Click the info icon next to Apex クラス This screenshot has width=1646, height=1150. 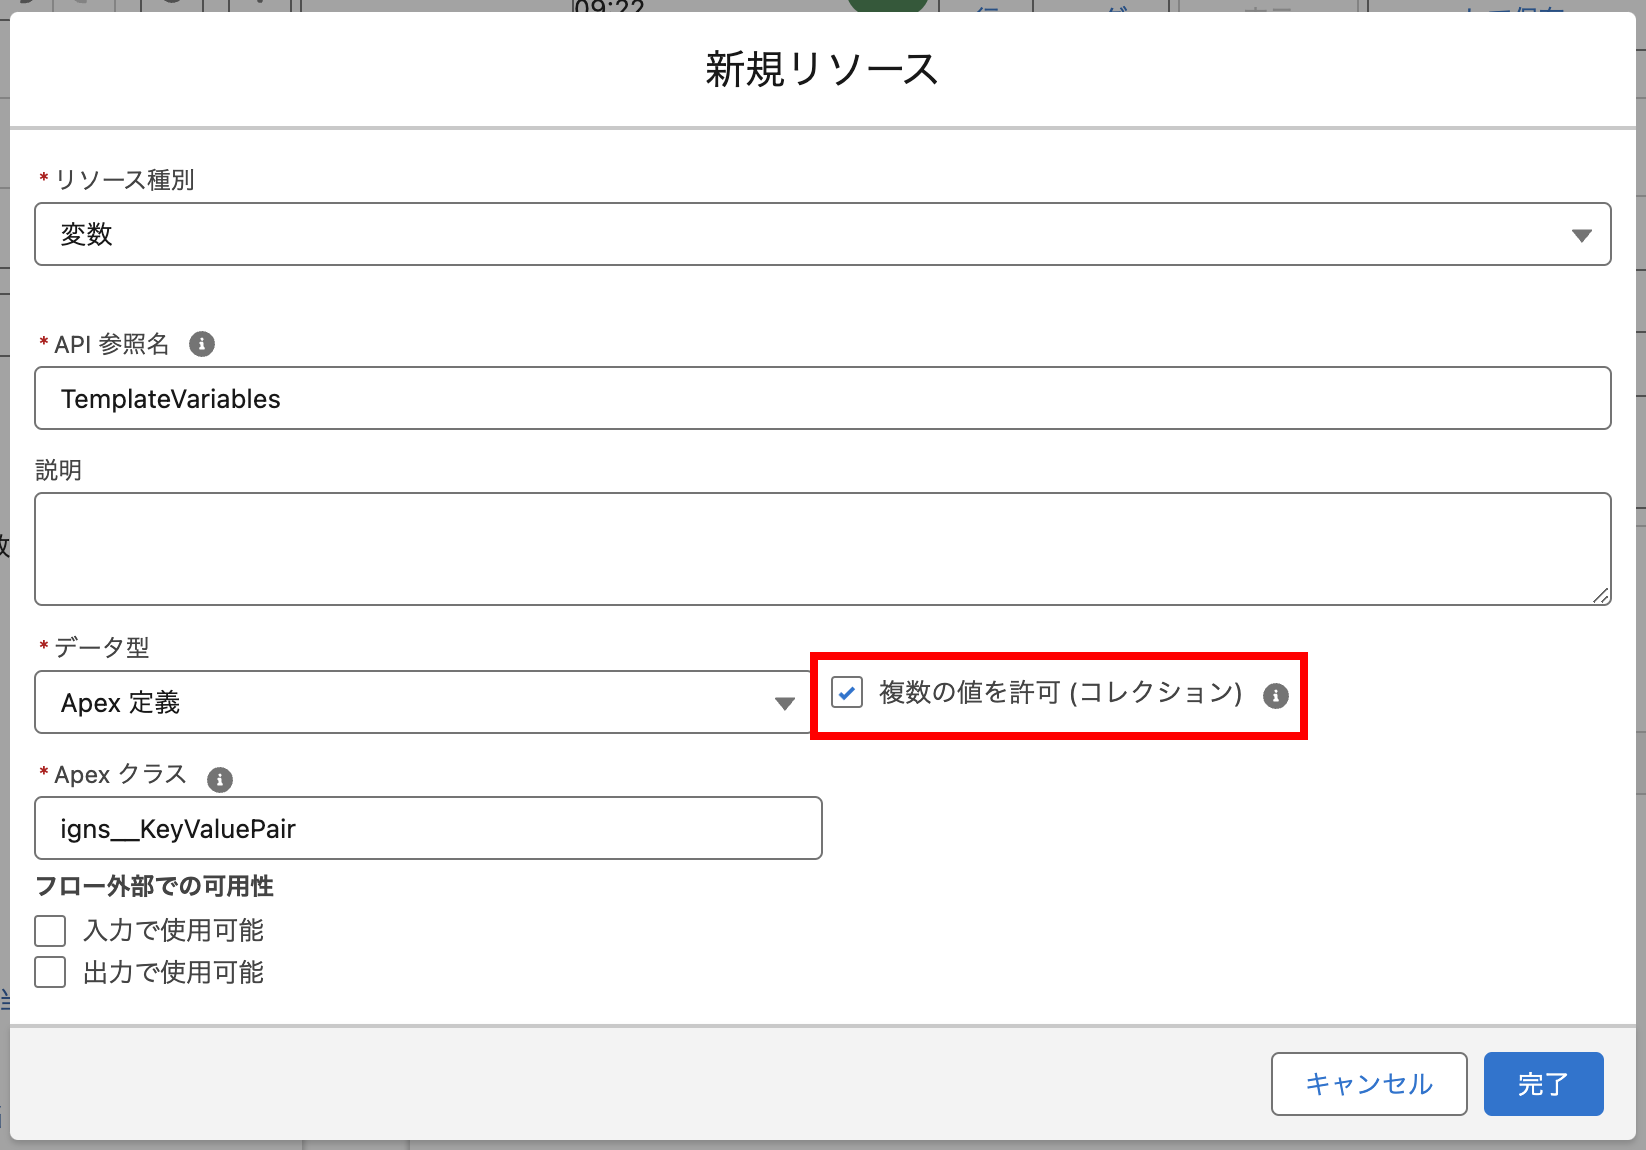pyautogui.click(x=220, y=780)
